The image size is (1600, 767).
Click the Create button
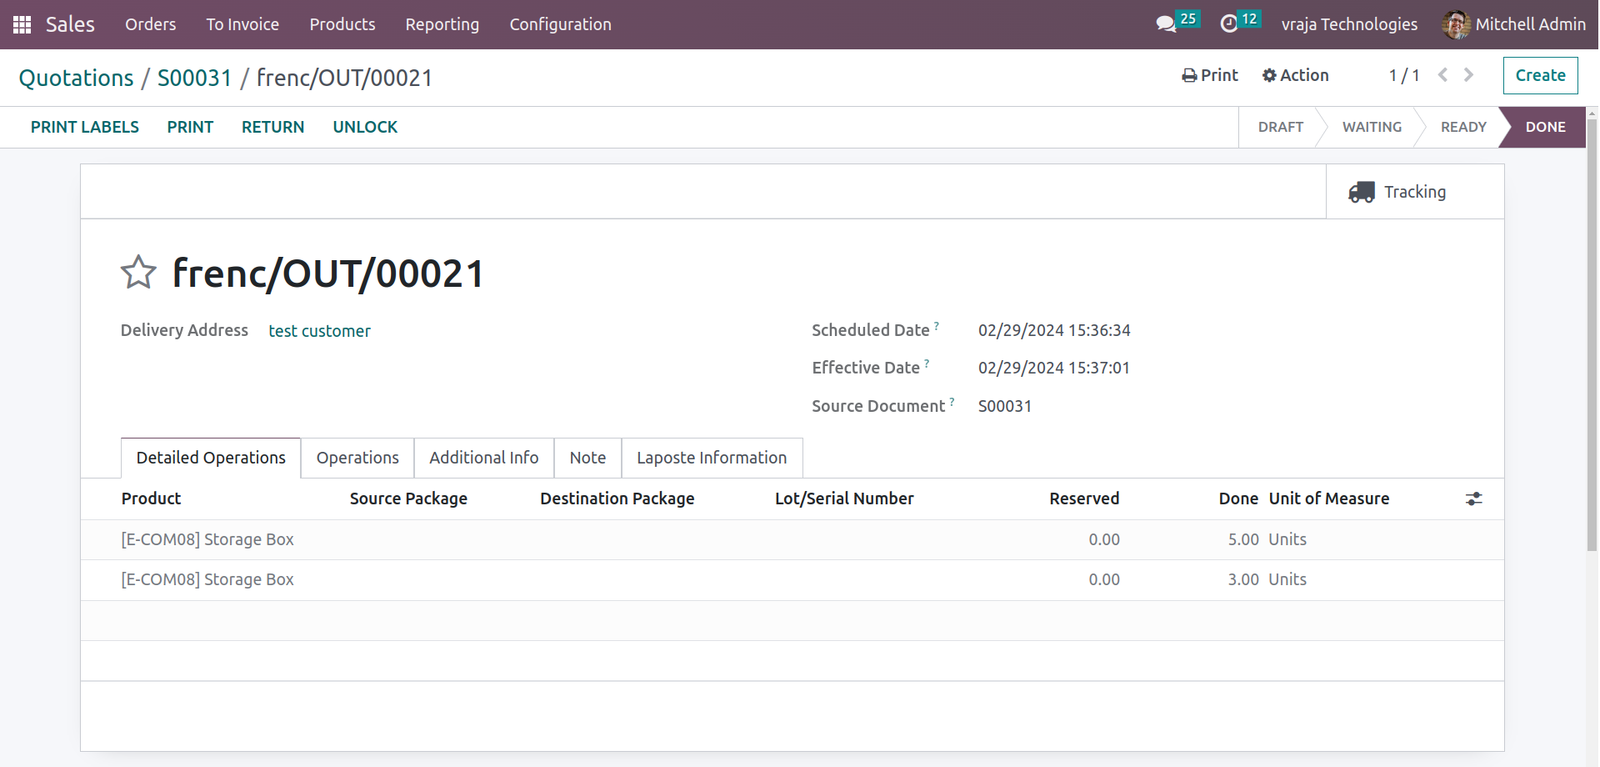(x=1540, y=75)
